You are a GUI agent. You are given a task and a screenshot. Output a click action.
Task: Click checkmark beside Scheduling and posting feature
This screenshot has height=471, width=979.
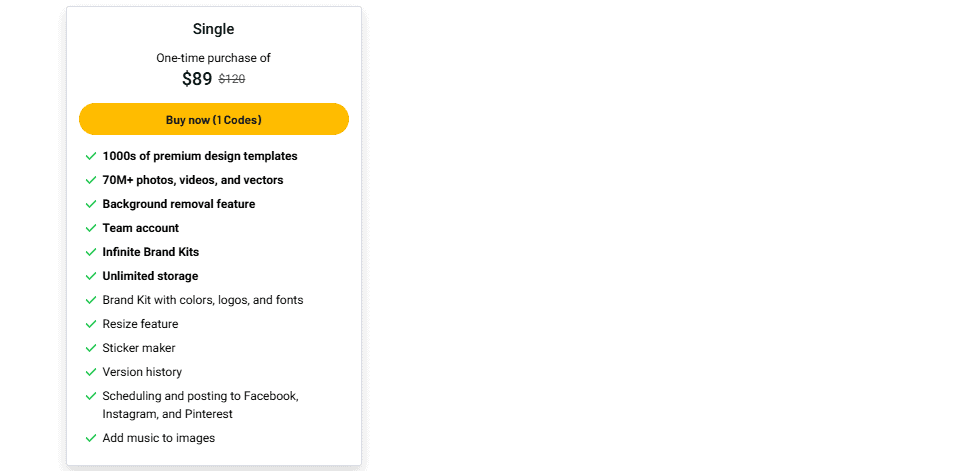click(x=91, y=396)
